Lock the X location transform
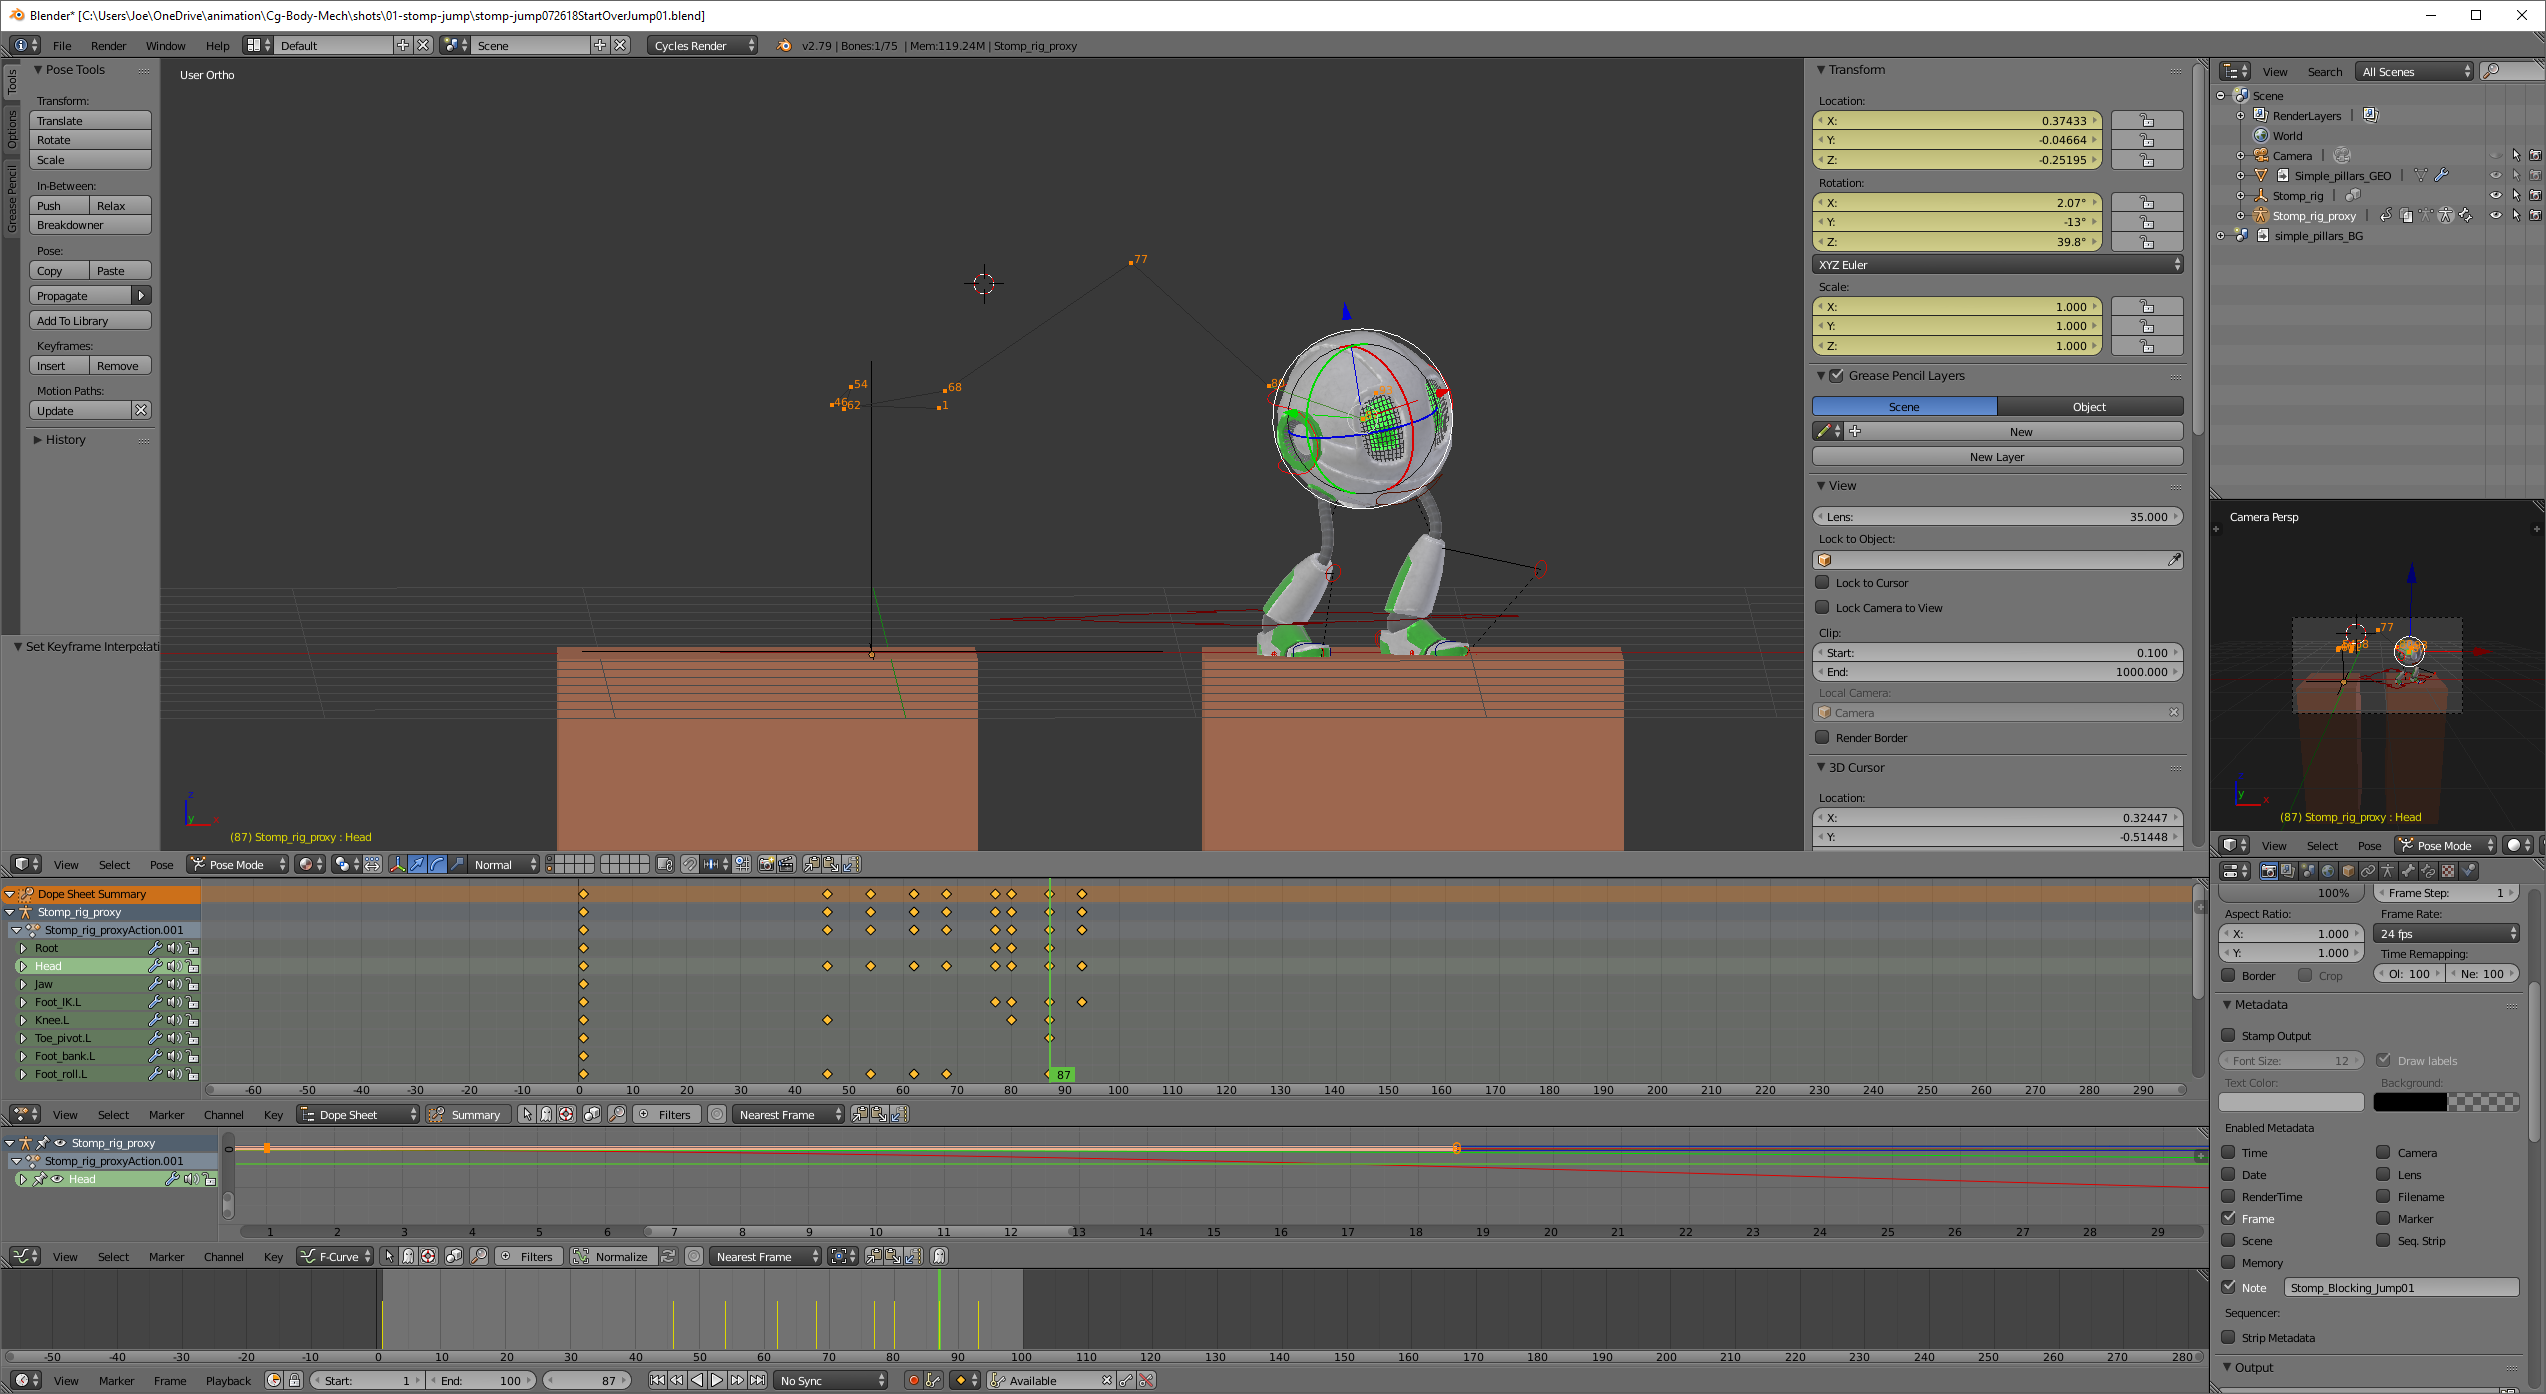 point(2146,121)
